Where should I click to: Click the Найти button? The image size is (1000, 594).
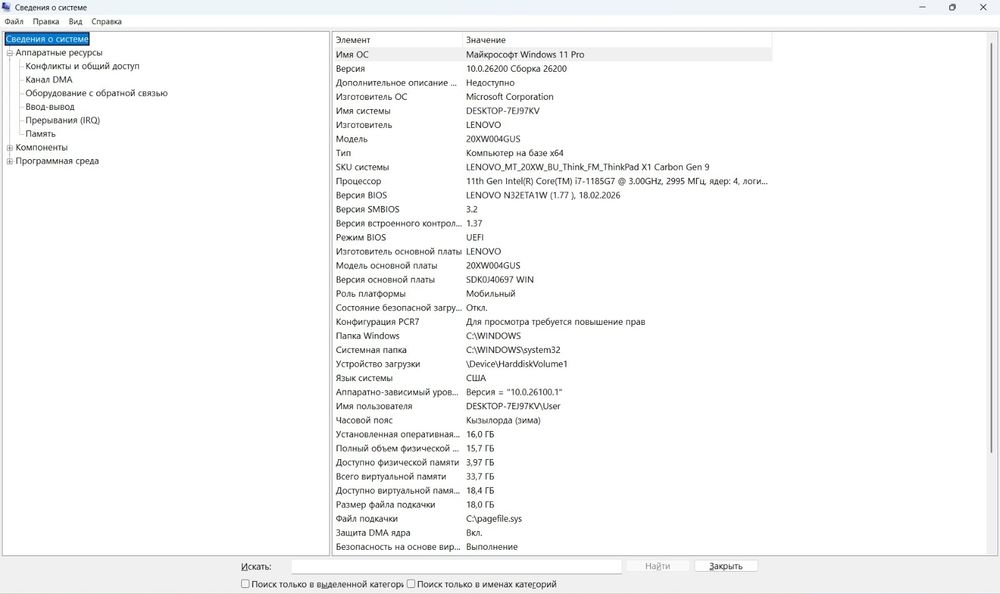(658, 566)
